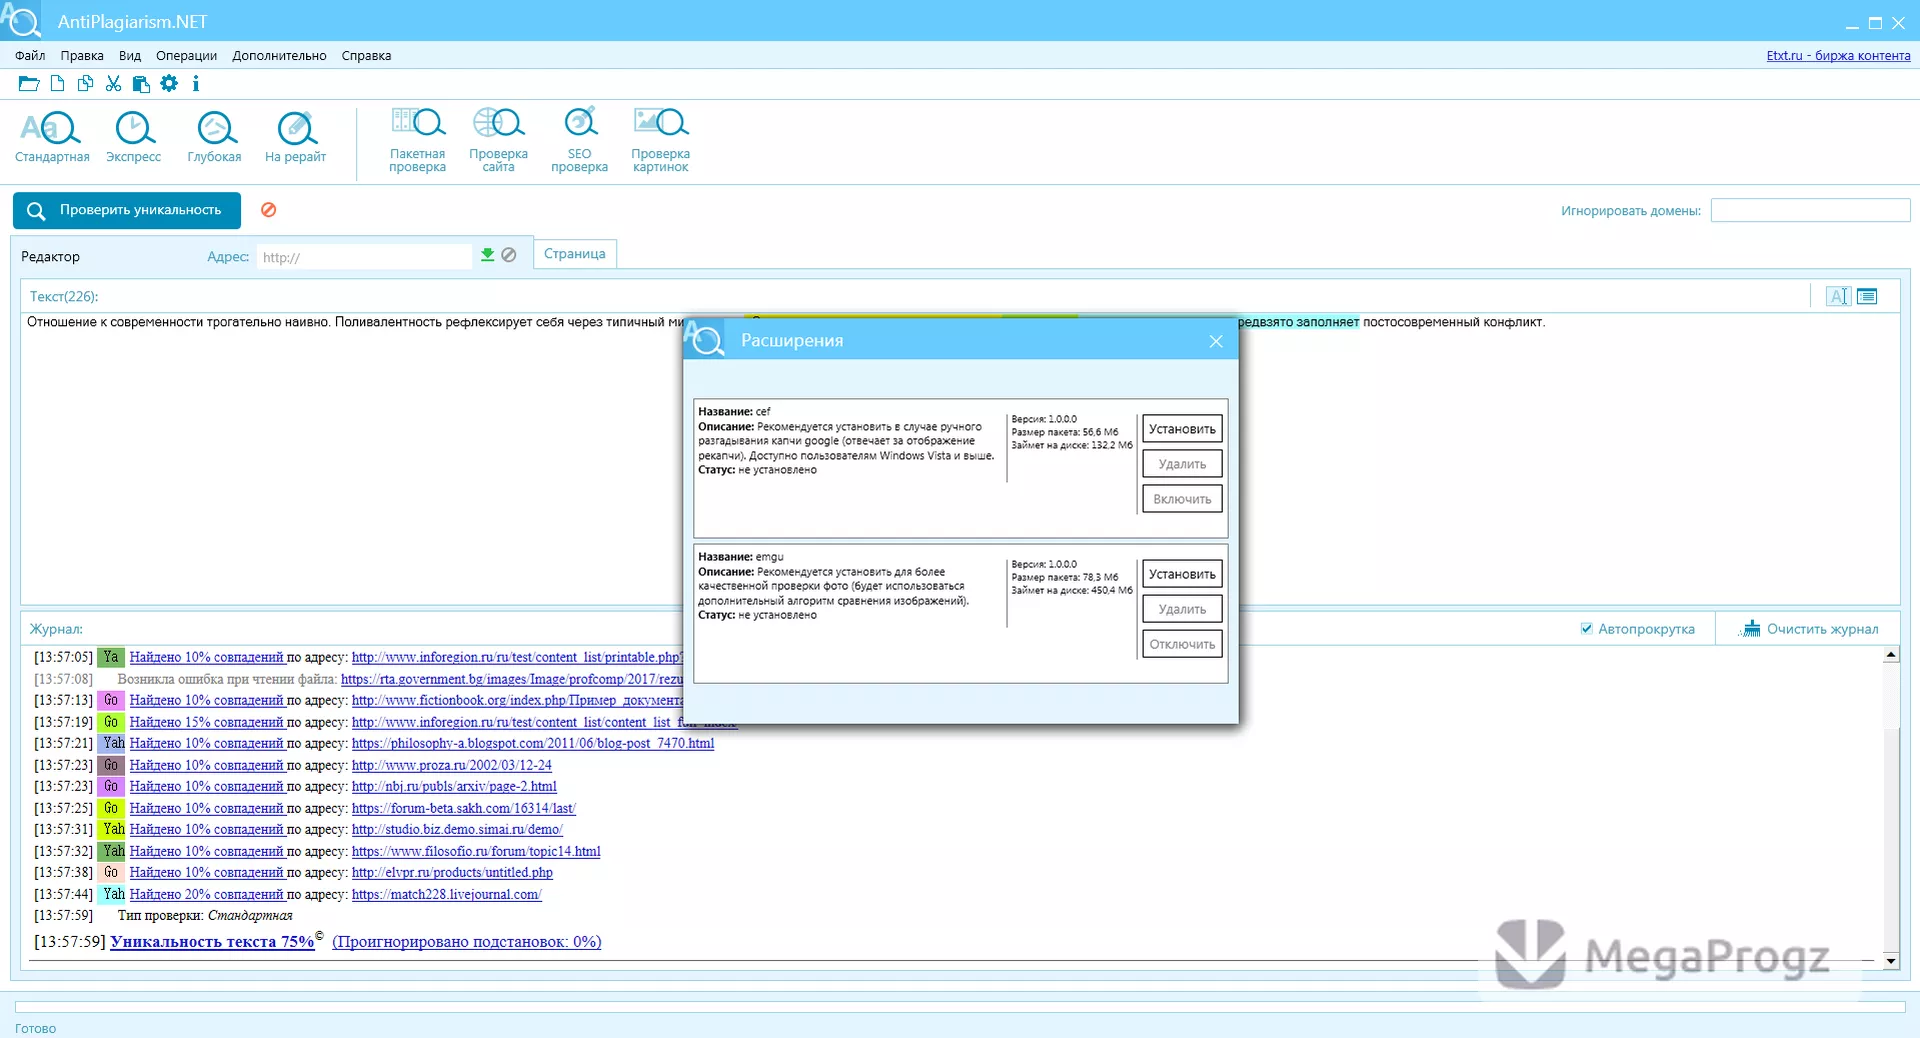This screenshot has height=1038, width=1920.
Task: Toggle the Автопрокрутка checkbox
Action: click(x=1586, y=629)
